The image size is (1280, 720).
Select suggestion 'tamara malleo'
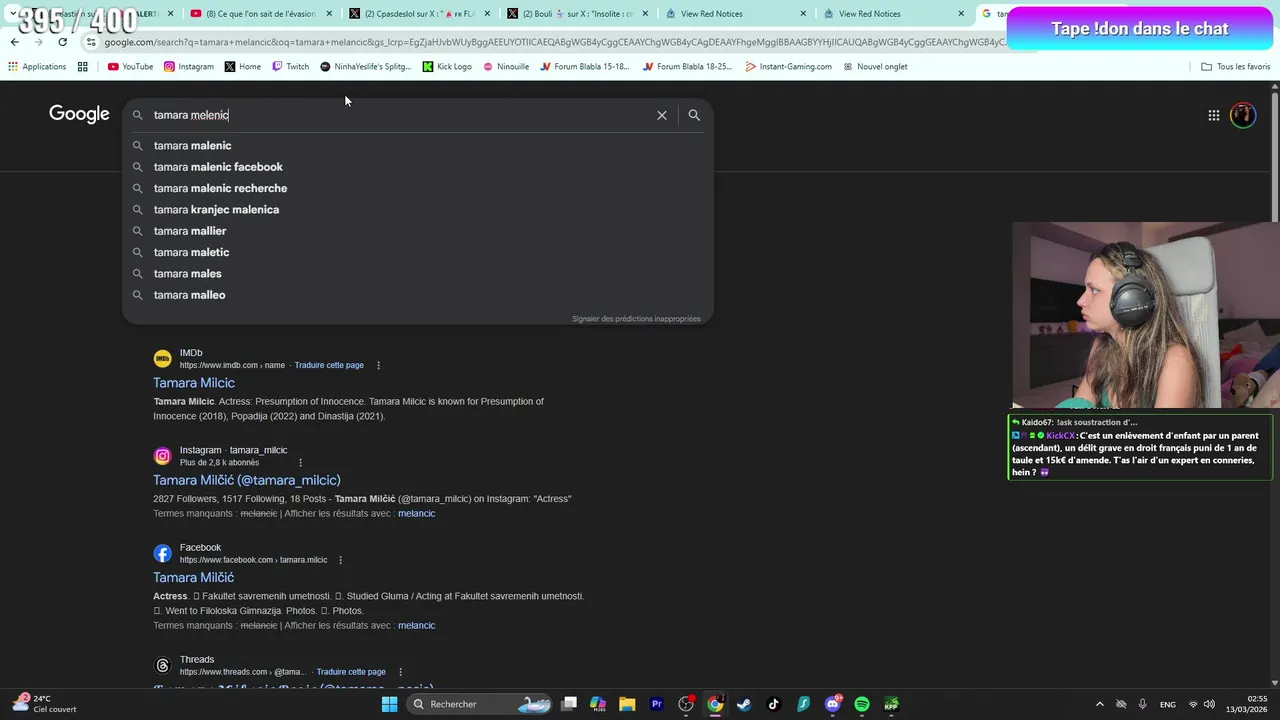pyautogui.click(x=417, y=295)
